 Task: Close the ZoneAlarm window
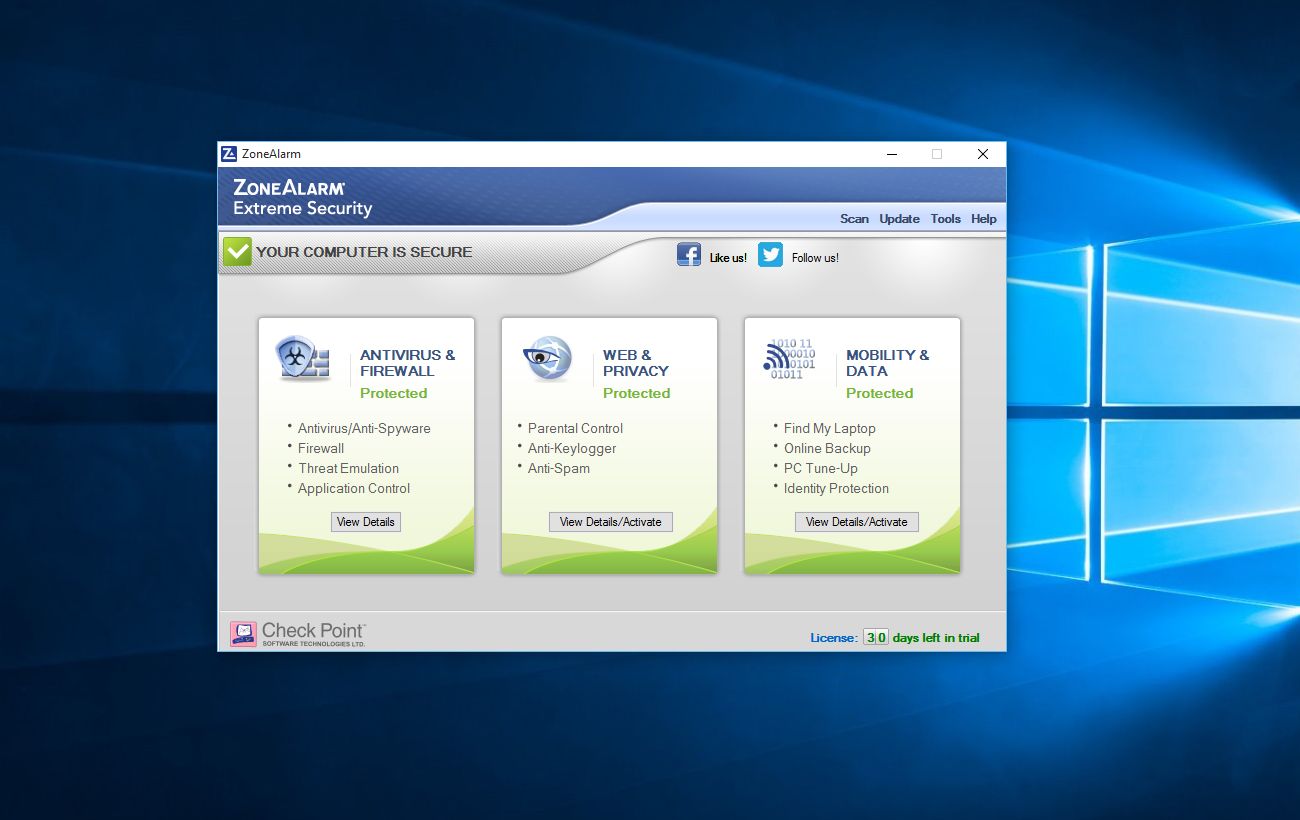983,154
